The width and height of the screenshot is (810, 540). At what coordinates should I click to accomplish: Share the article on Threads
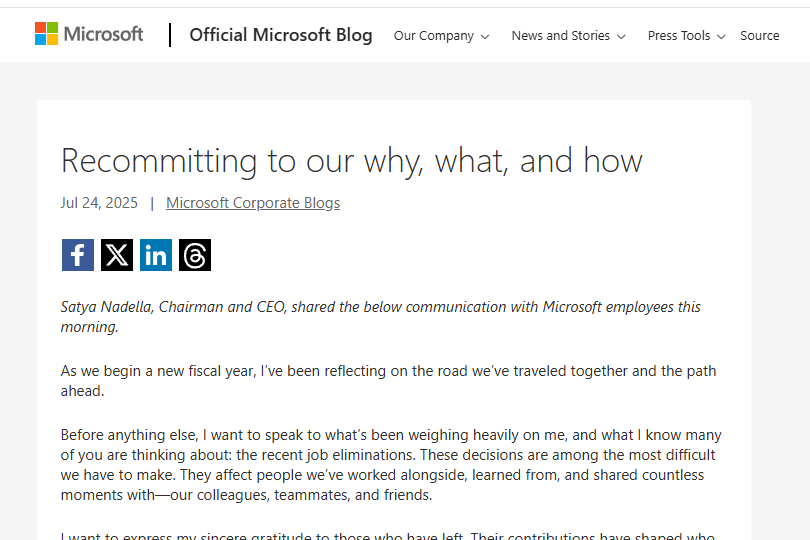(195, 255)
